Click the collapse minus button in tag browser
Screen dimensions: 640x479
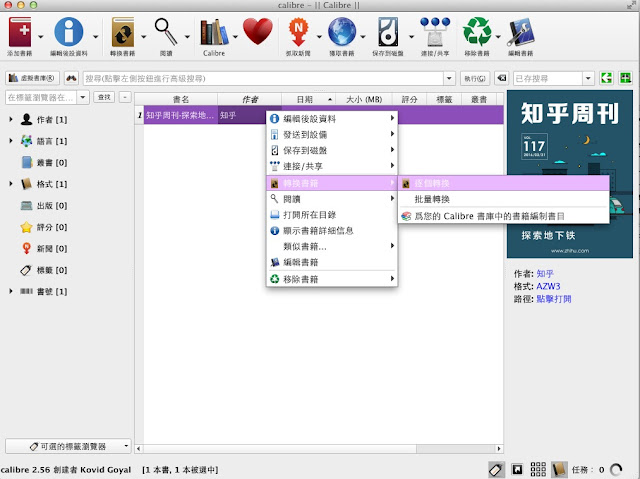(125, 97)
